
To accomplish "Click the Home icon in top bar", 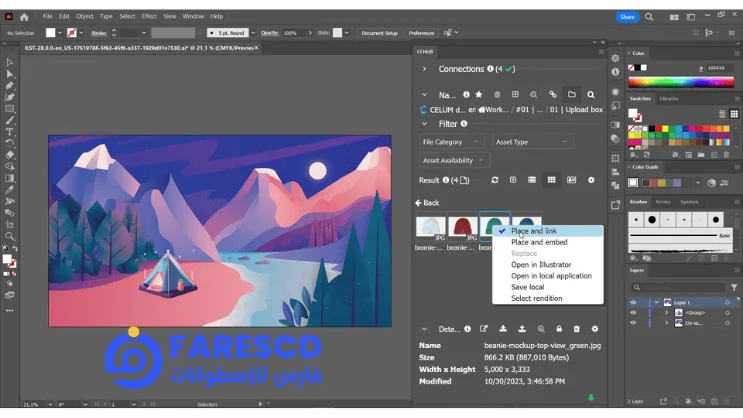I will (24, 17).
